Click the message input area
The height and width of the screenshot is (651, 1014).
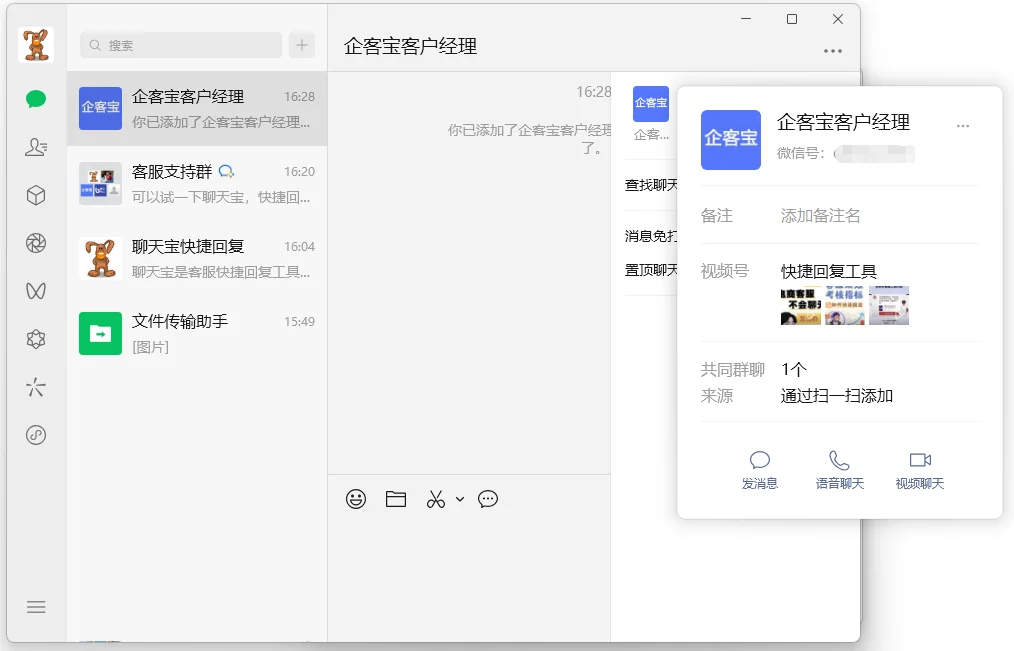coord(469,575)
